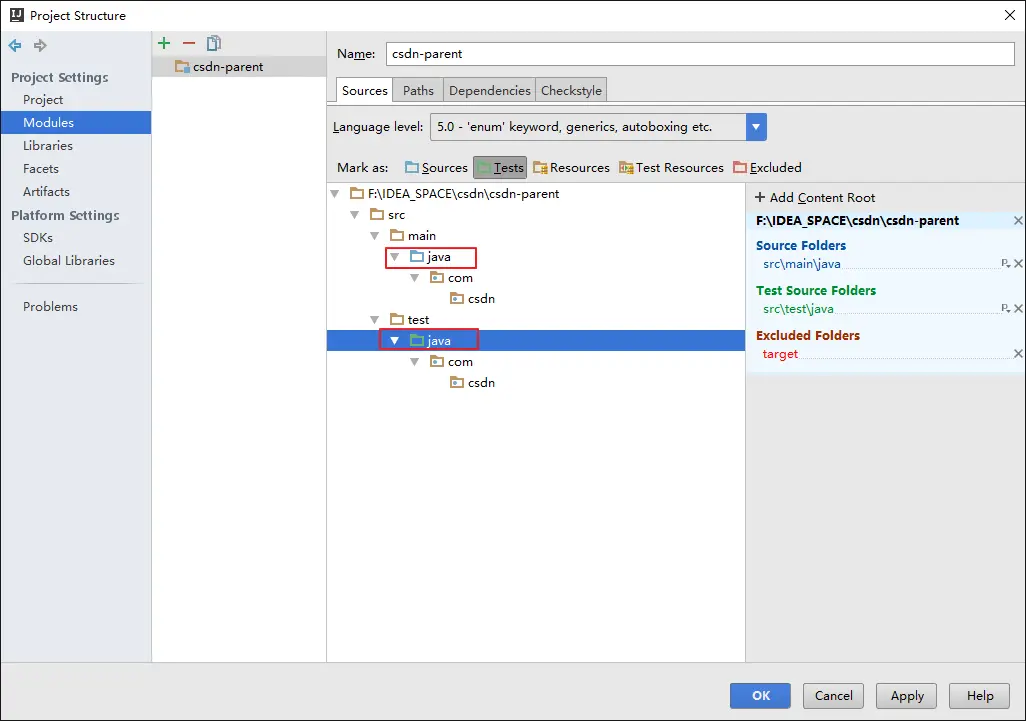Screen dimensions: 1026x721
Task: Collapse the com folder under main java
Action: pos(414,278)
